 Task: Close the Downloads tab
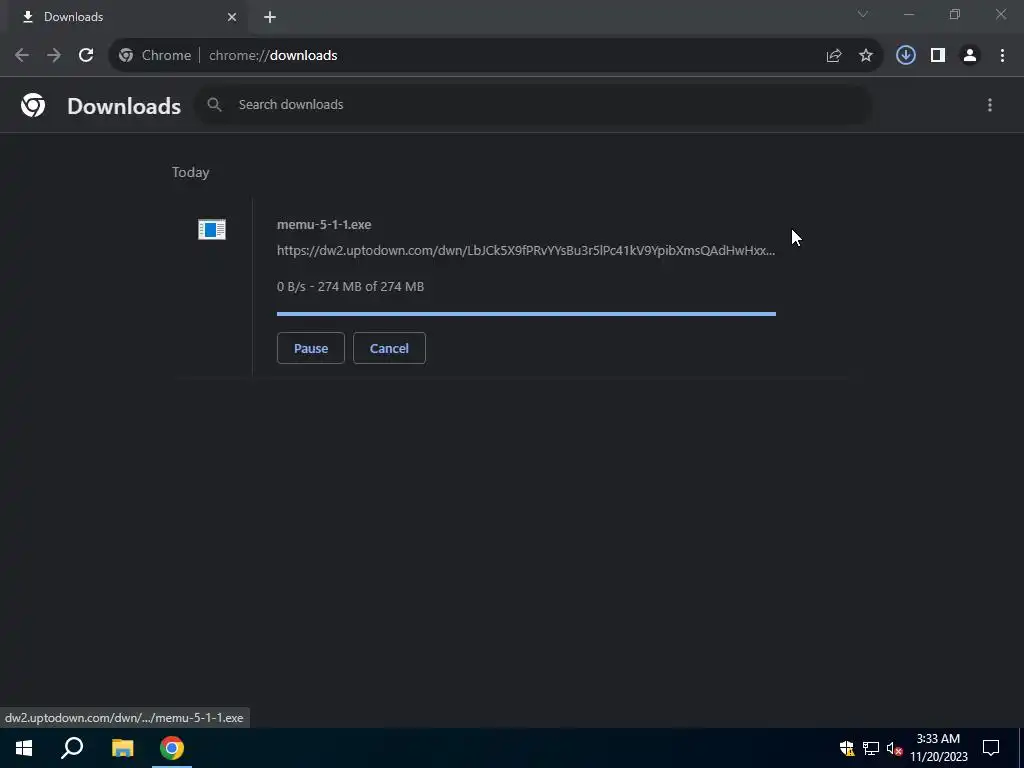coord(232,17)
